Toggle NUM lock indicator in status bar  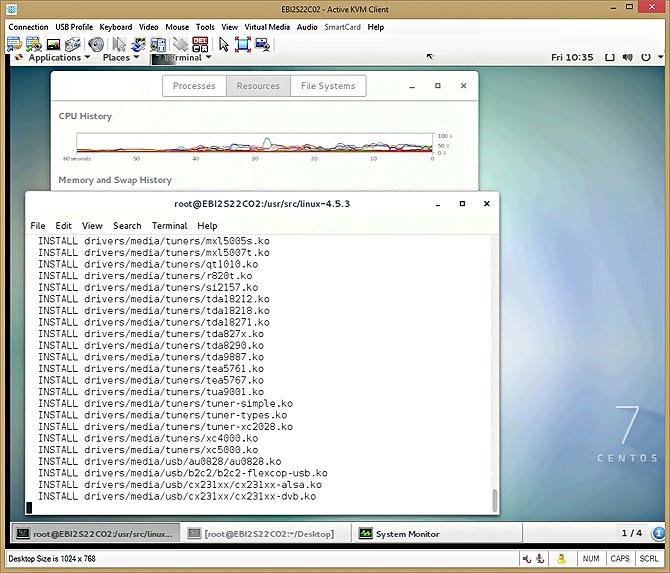591,558
